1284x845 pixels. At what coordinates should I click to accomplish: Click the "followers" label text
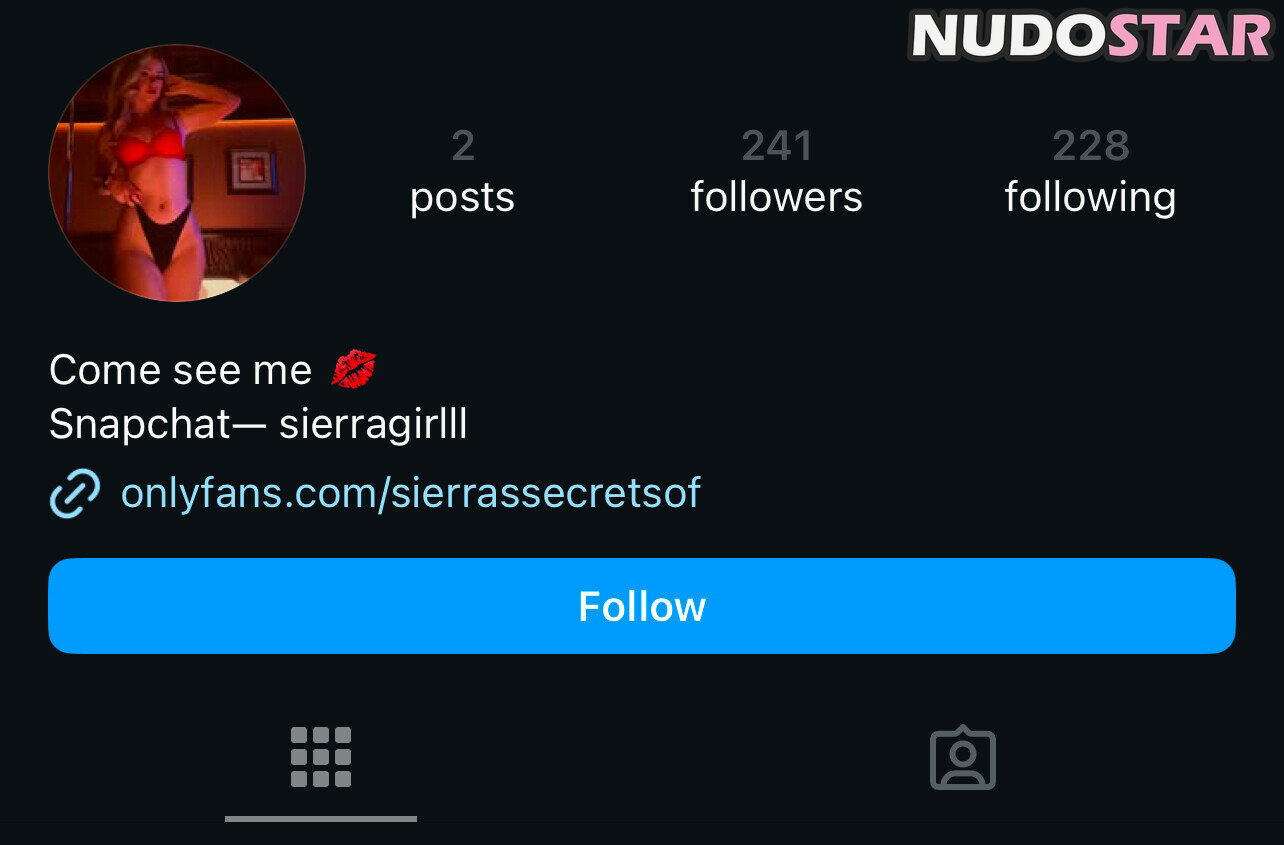777,197
